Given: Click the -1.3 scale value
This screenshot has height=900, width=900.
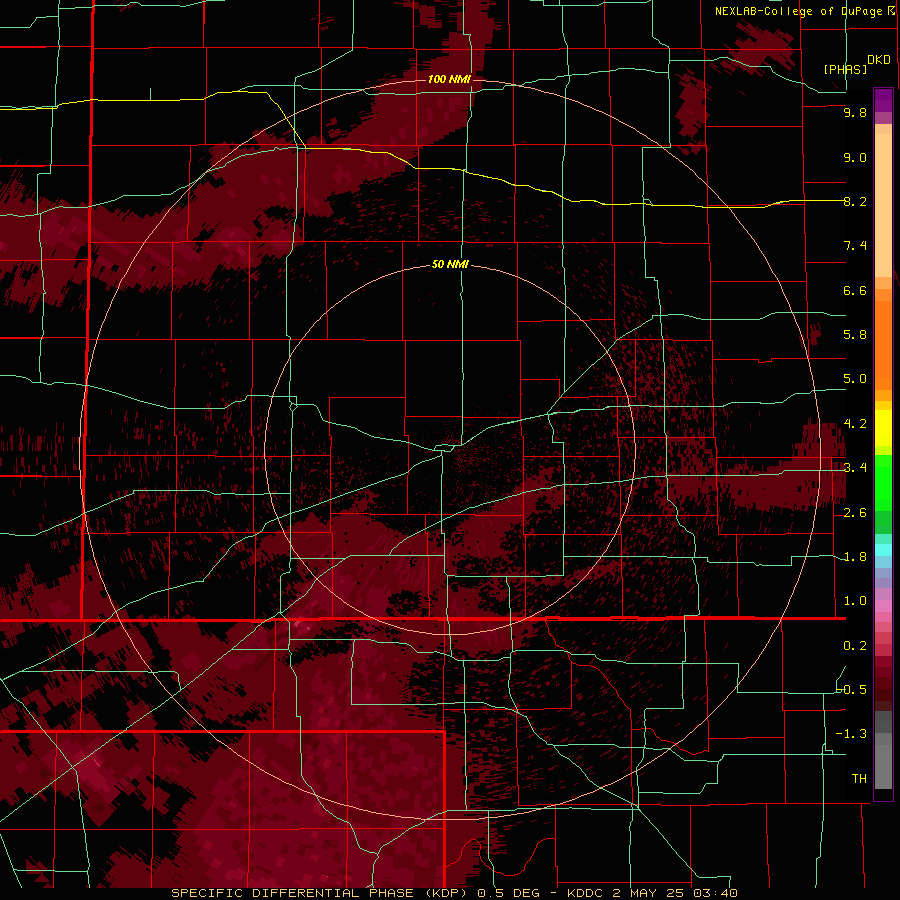Looking at the screenshot, I should click(852, 734).
